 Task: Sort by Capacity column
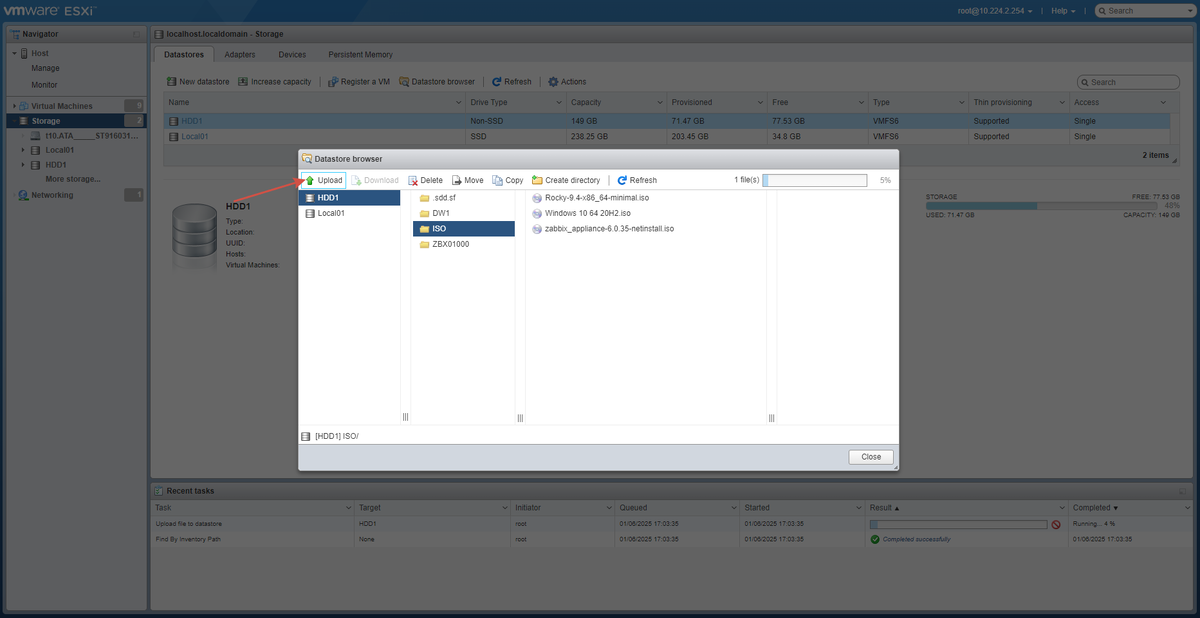585,102
